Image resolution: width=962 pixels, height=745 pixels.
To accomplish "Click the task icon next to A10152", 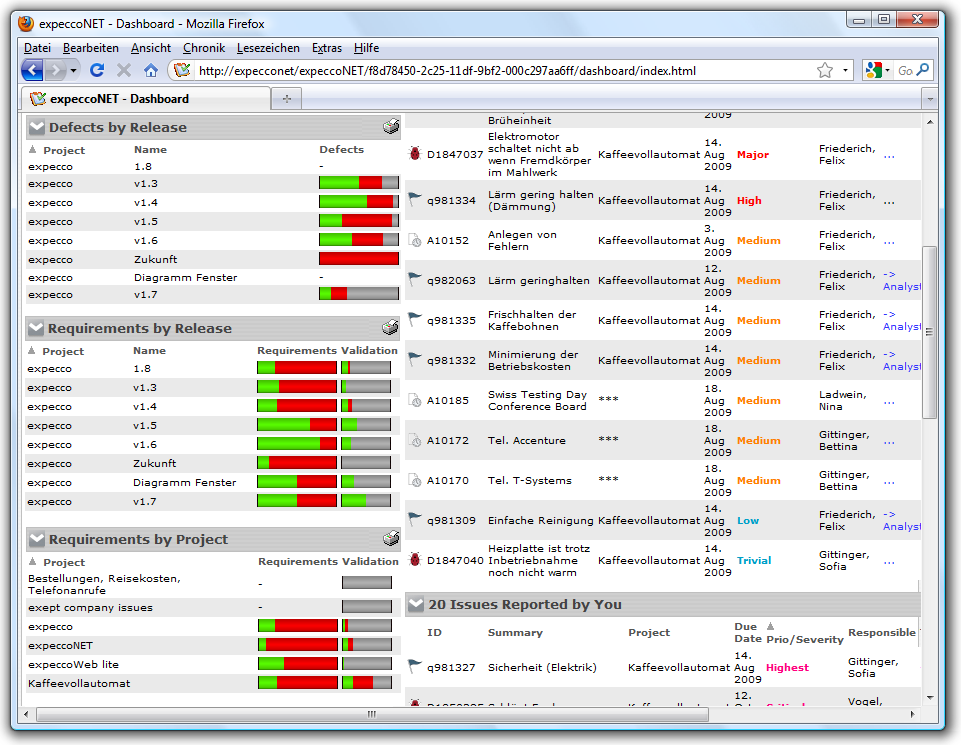I will click(x=416, y=240).
